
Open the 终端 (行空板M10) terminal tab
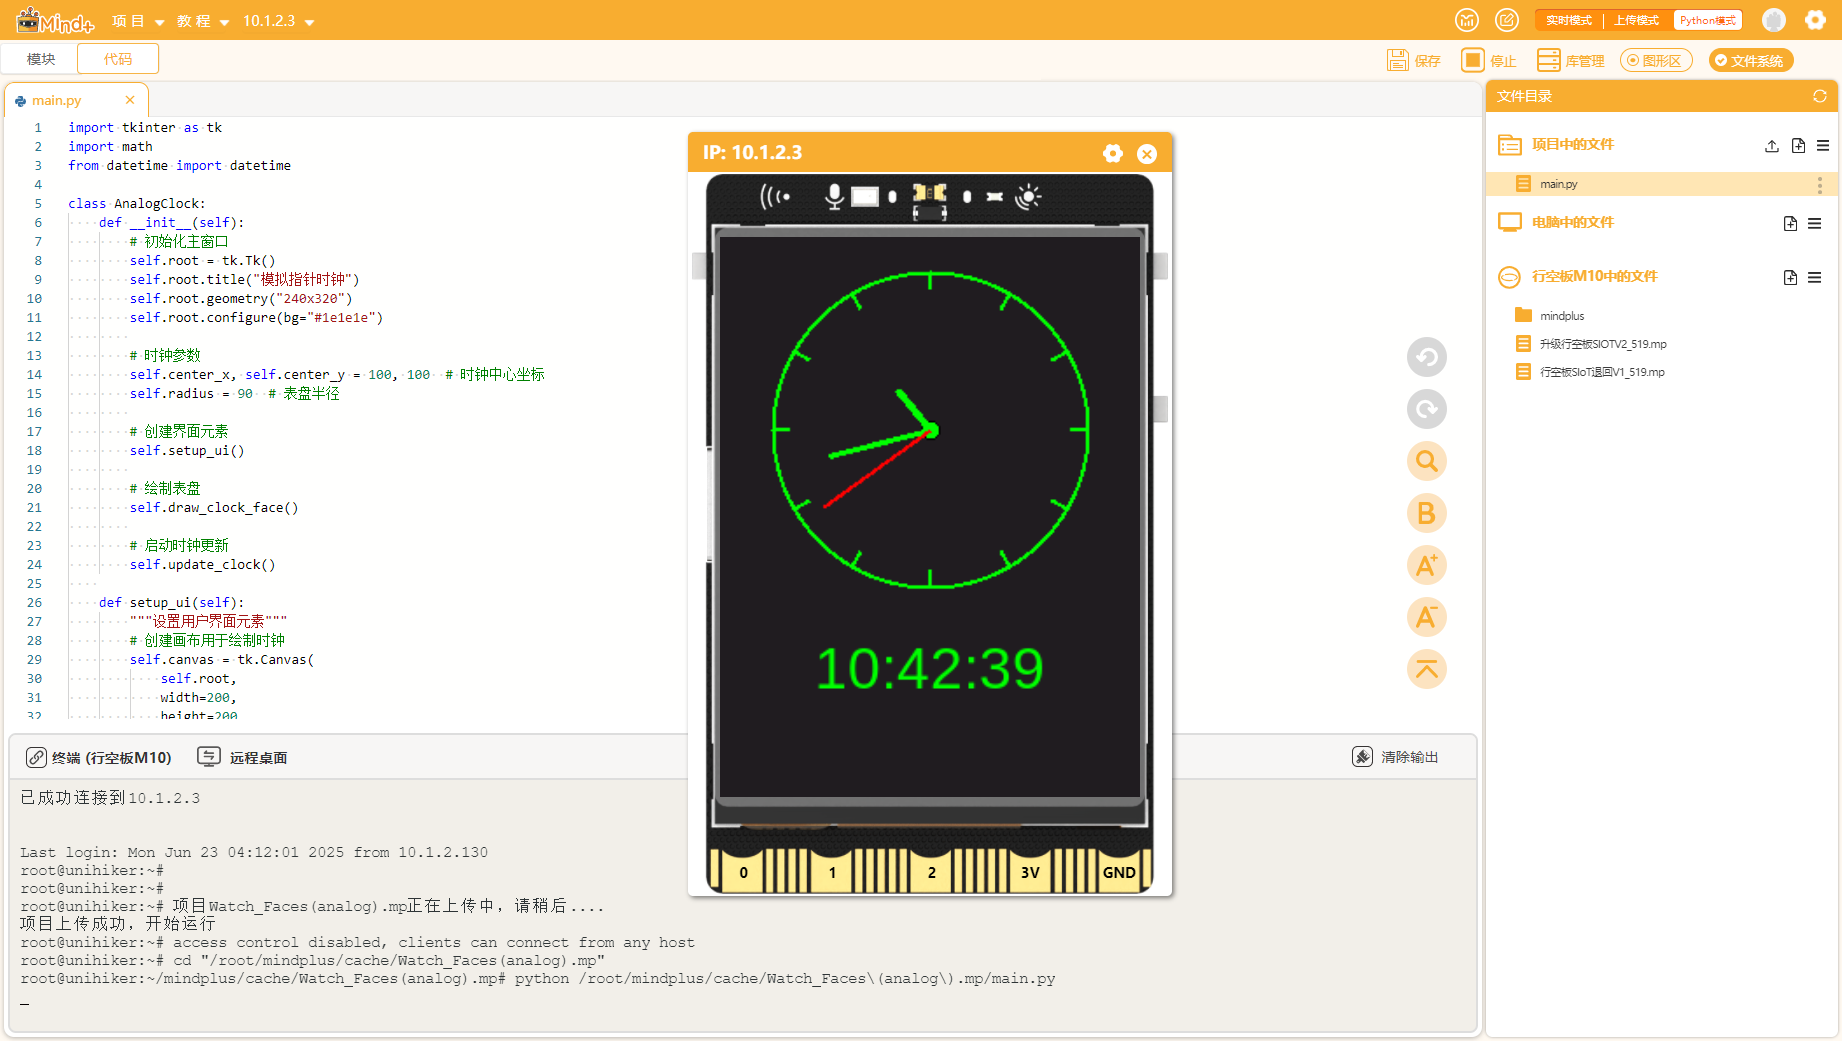click(98, 757)
